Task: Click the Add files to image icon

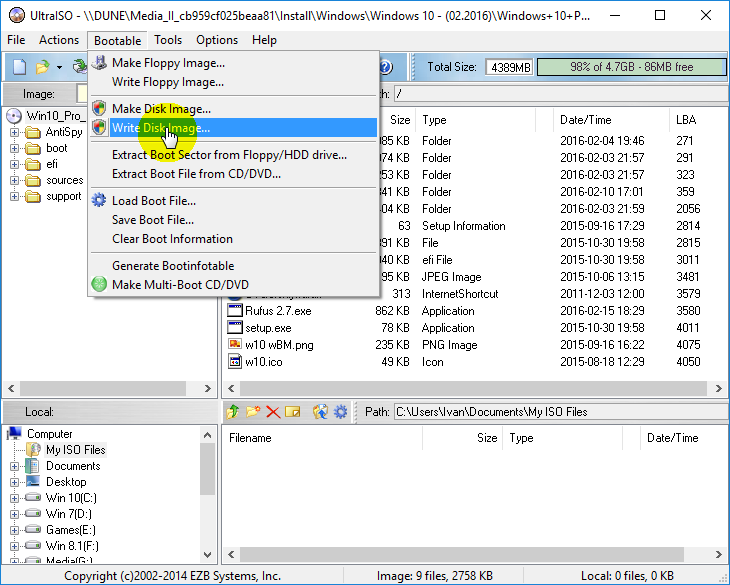Action: coord(320,412)
